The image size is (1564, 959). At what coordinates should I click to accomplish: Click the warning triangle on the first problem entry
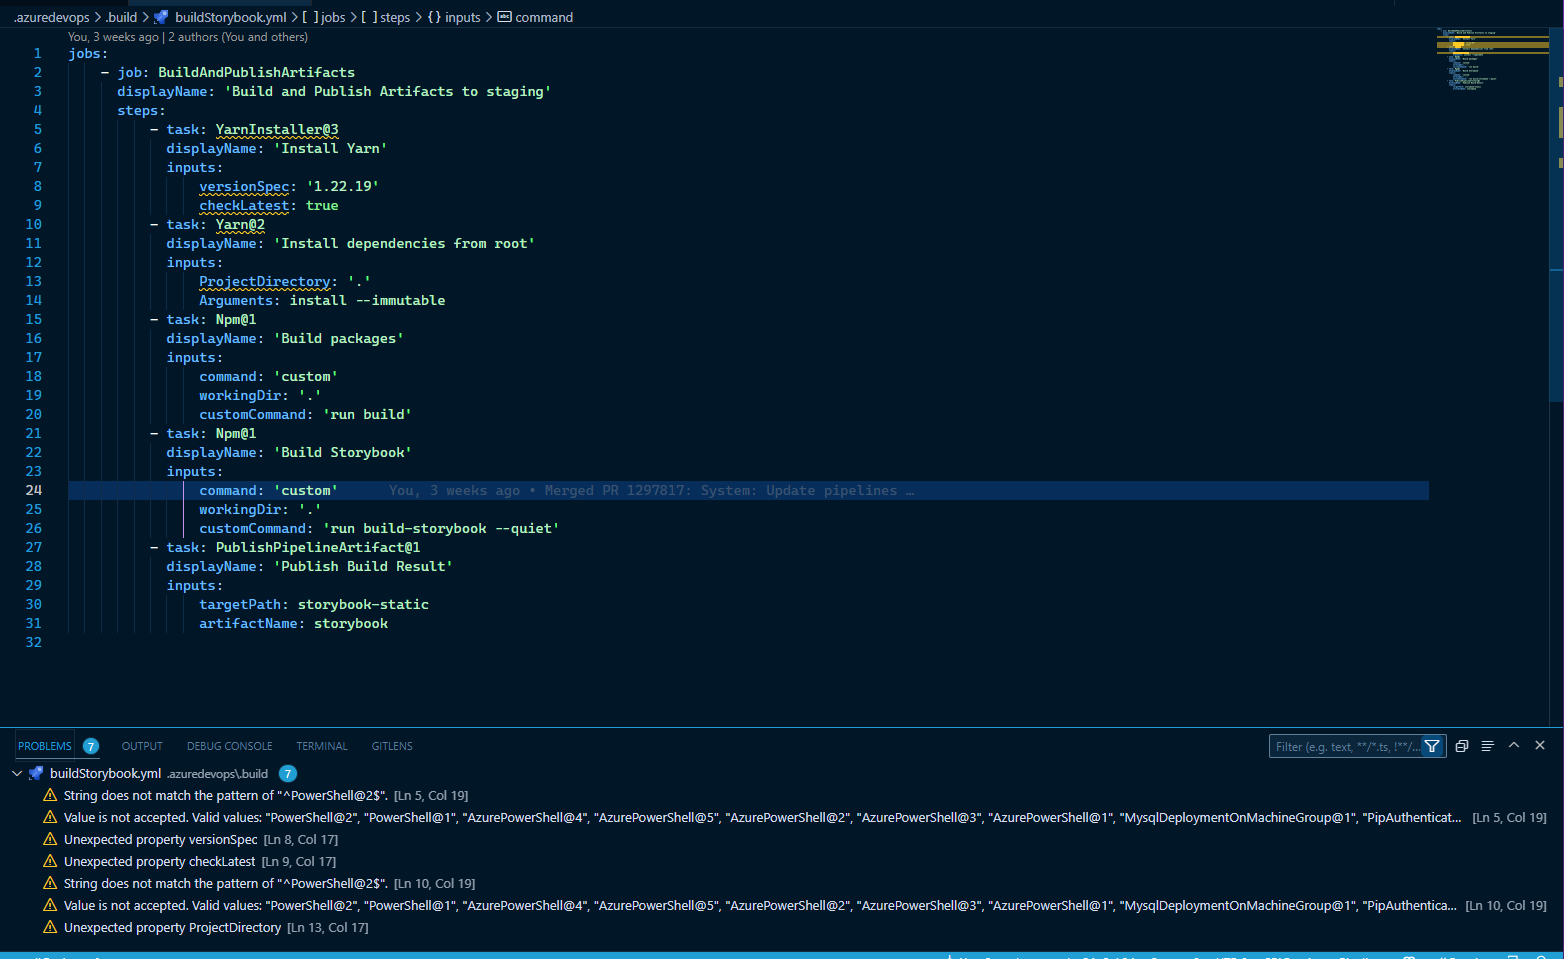pyautogui.click(x=50, y=795)
